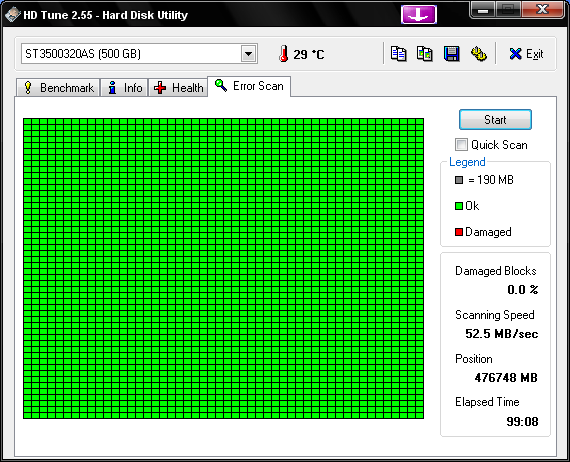The image size is (570, 462).
Task: Open the options wrench icon
Action: click(478, 54)
